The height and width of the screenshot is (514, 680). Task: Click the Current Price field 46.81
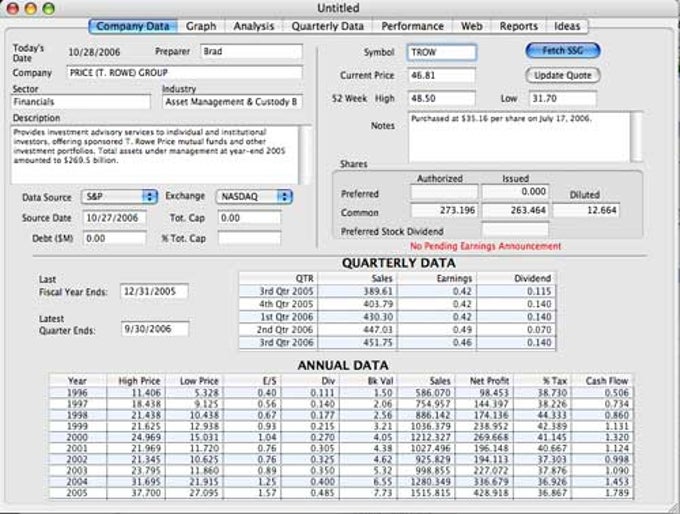tap(441, 75)
